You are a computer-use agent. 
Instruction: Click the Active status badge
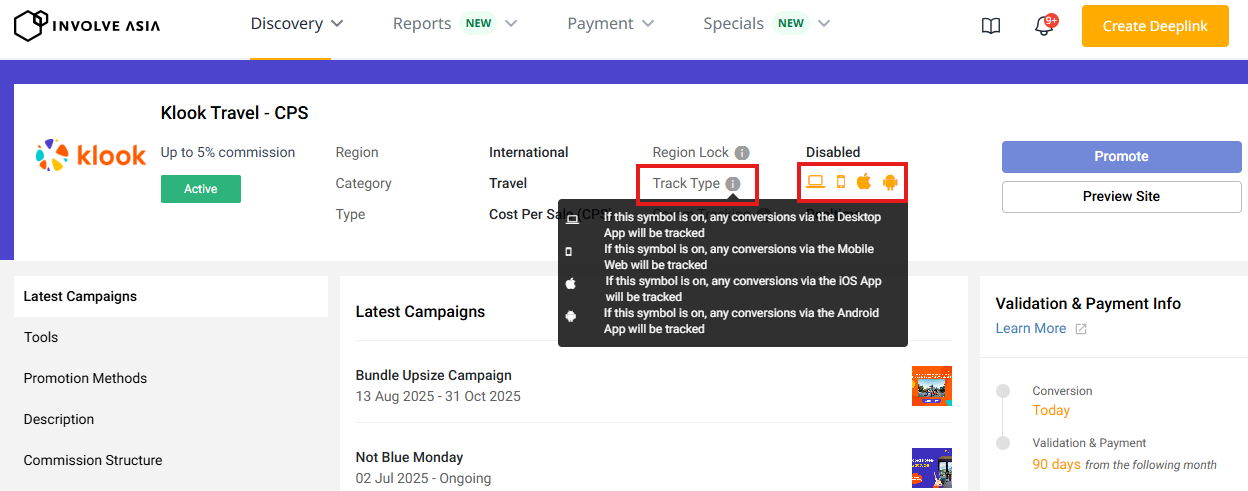(x=201, y=189)
